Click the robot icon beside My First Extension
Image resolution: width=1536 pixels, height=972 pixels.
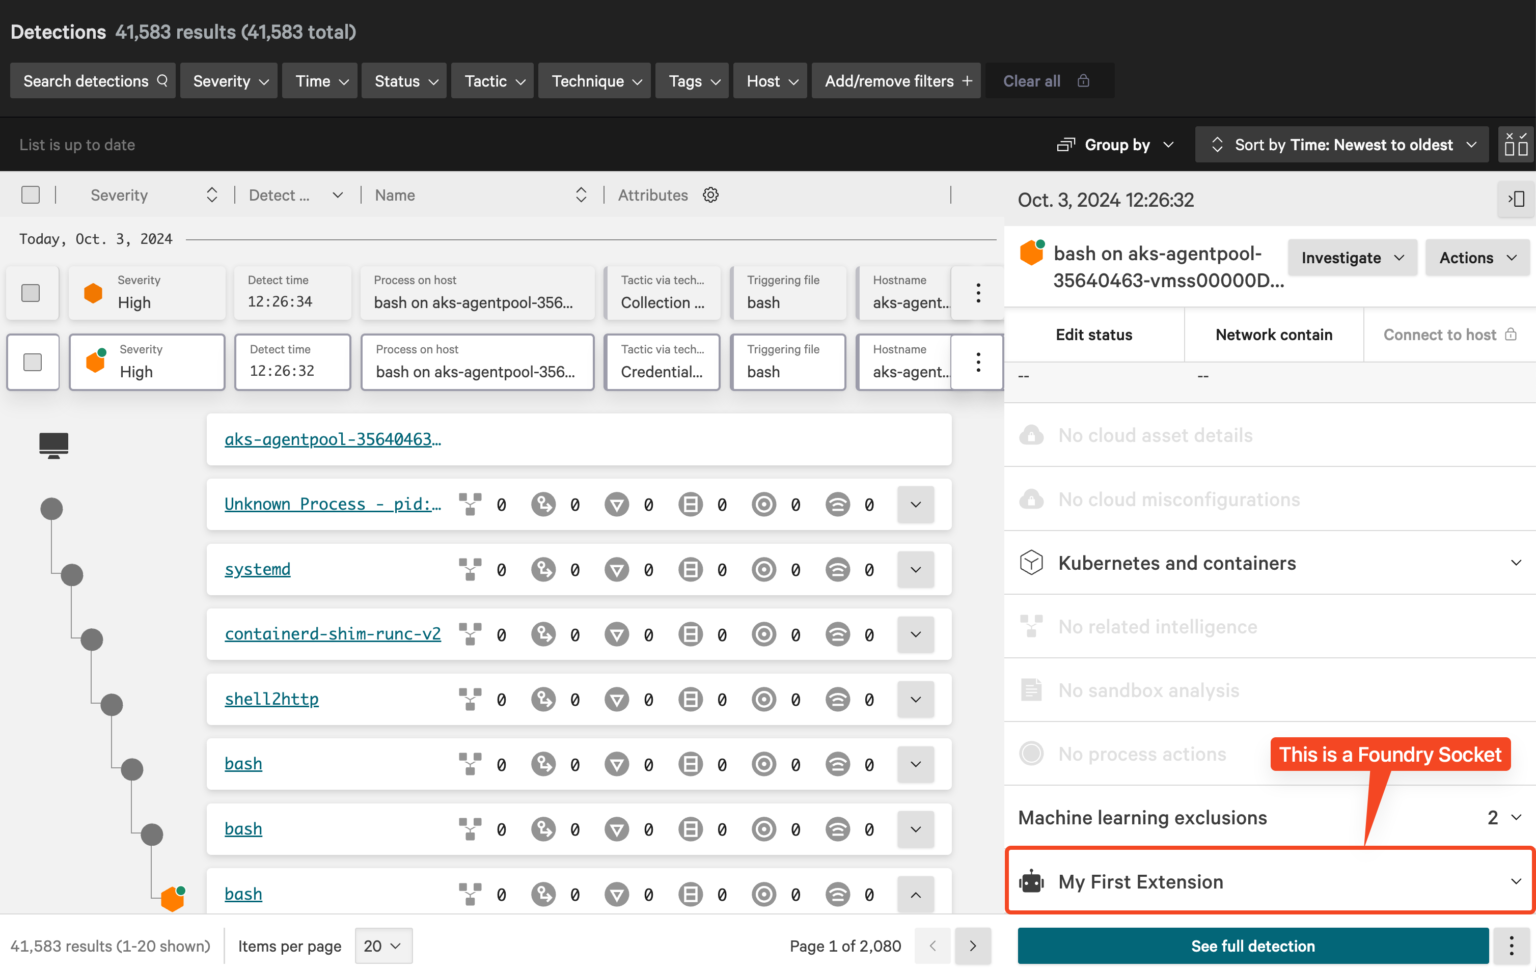click(1031, 881)
